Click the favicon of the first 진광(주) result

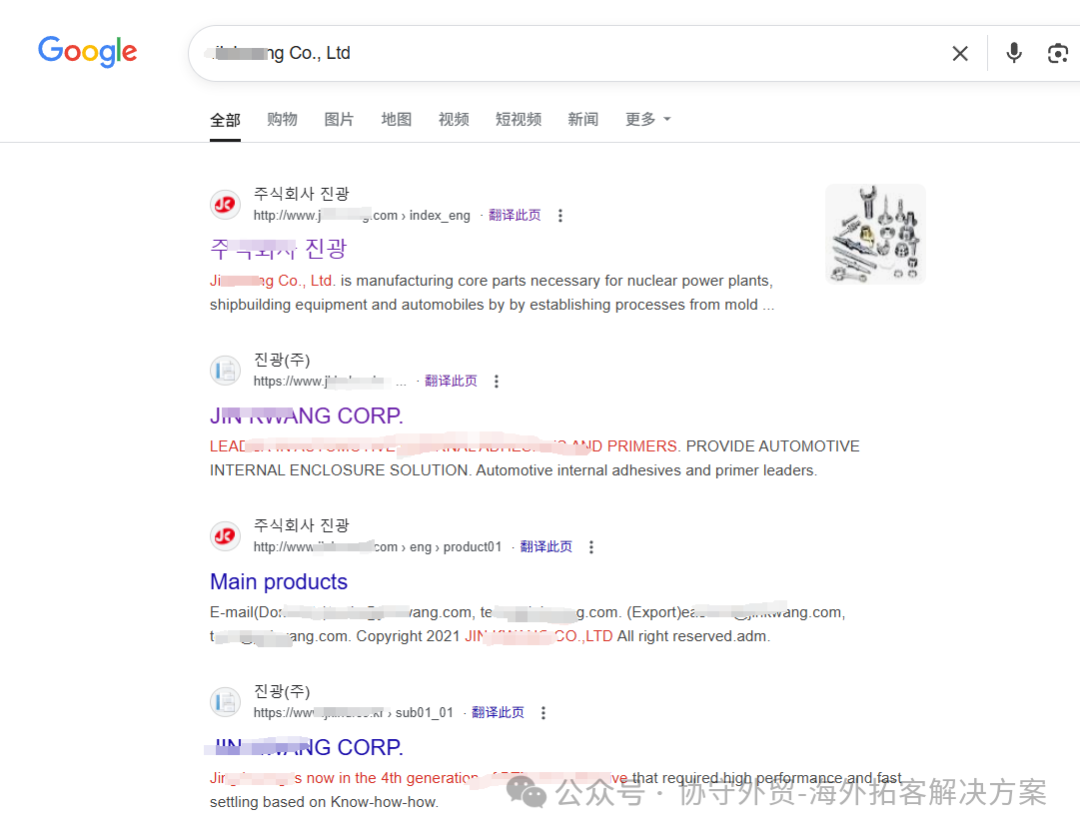225,370
